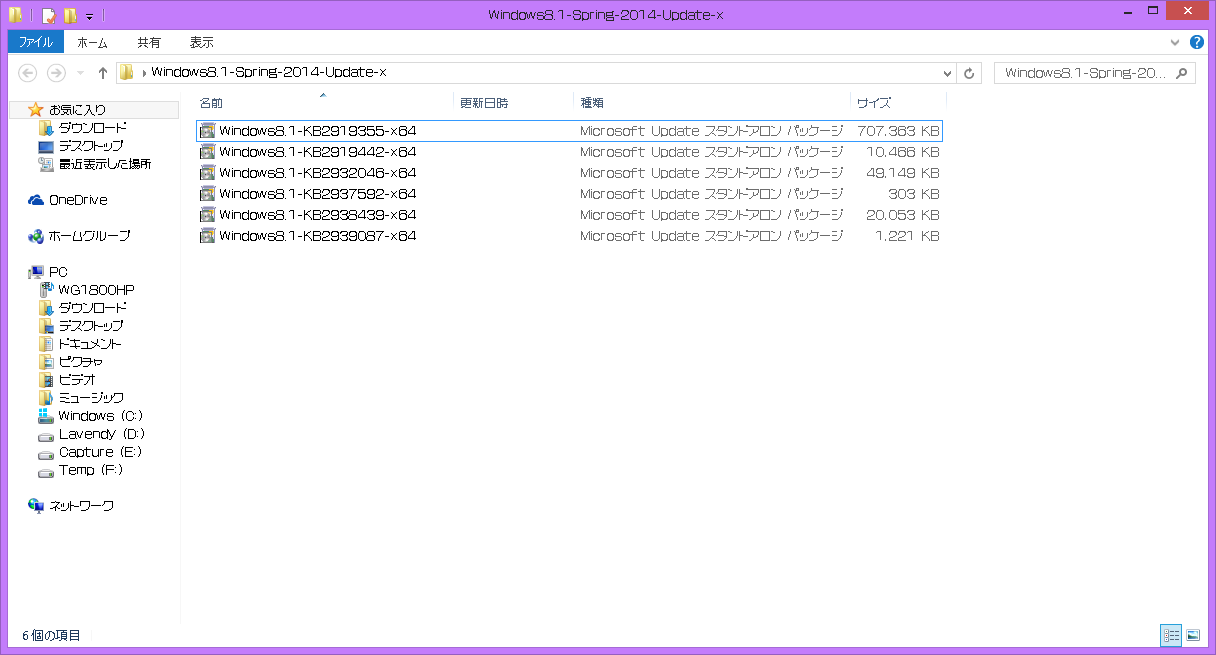
Task: Select the Windows8.1-KB2919442-x64 file icon
Action: [x=208, y=152]
